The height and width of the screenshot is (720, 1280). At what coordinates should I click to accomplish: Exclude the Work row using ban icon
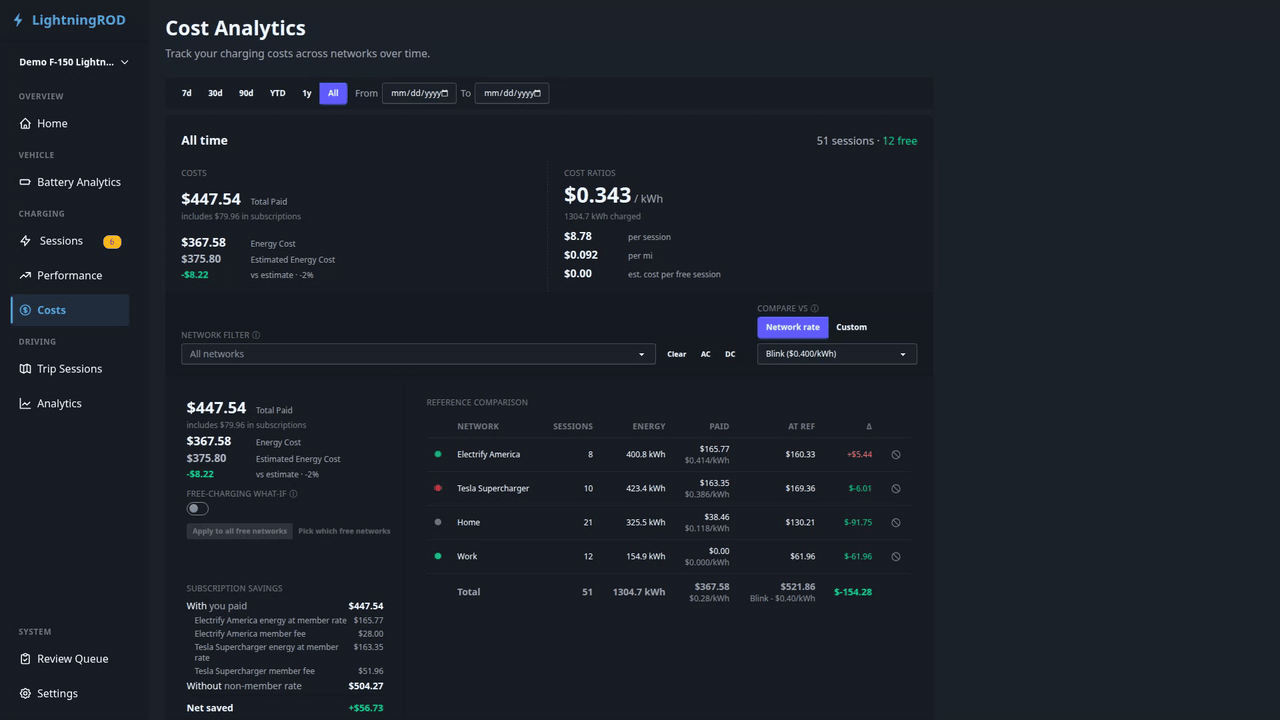pos(896,556)
